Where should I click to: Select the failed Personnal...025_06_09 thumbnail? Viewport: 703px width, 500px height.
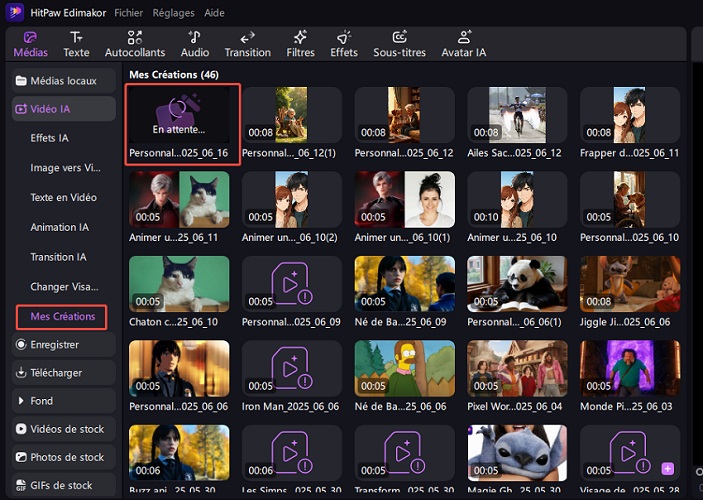[x=291, y=284]
